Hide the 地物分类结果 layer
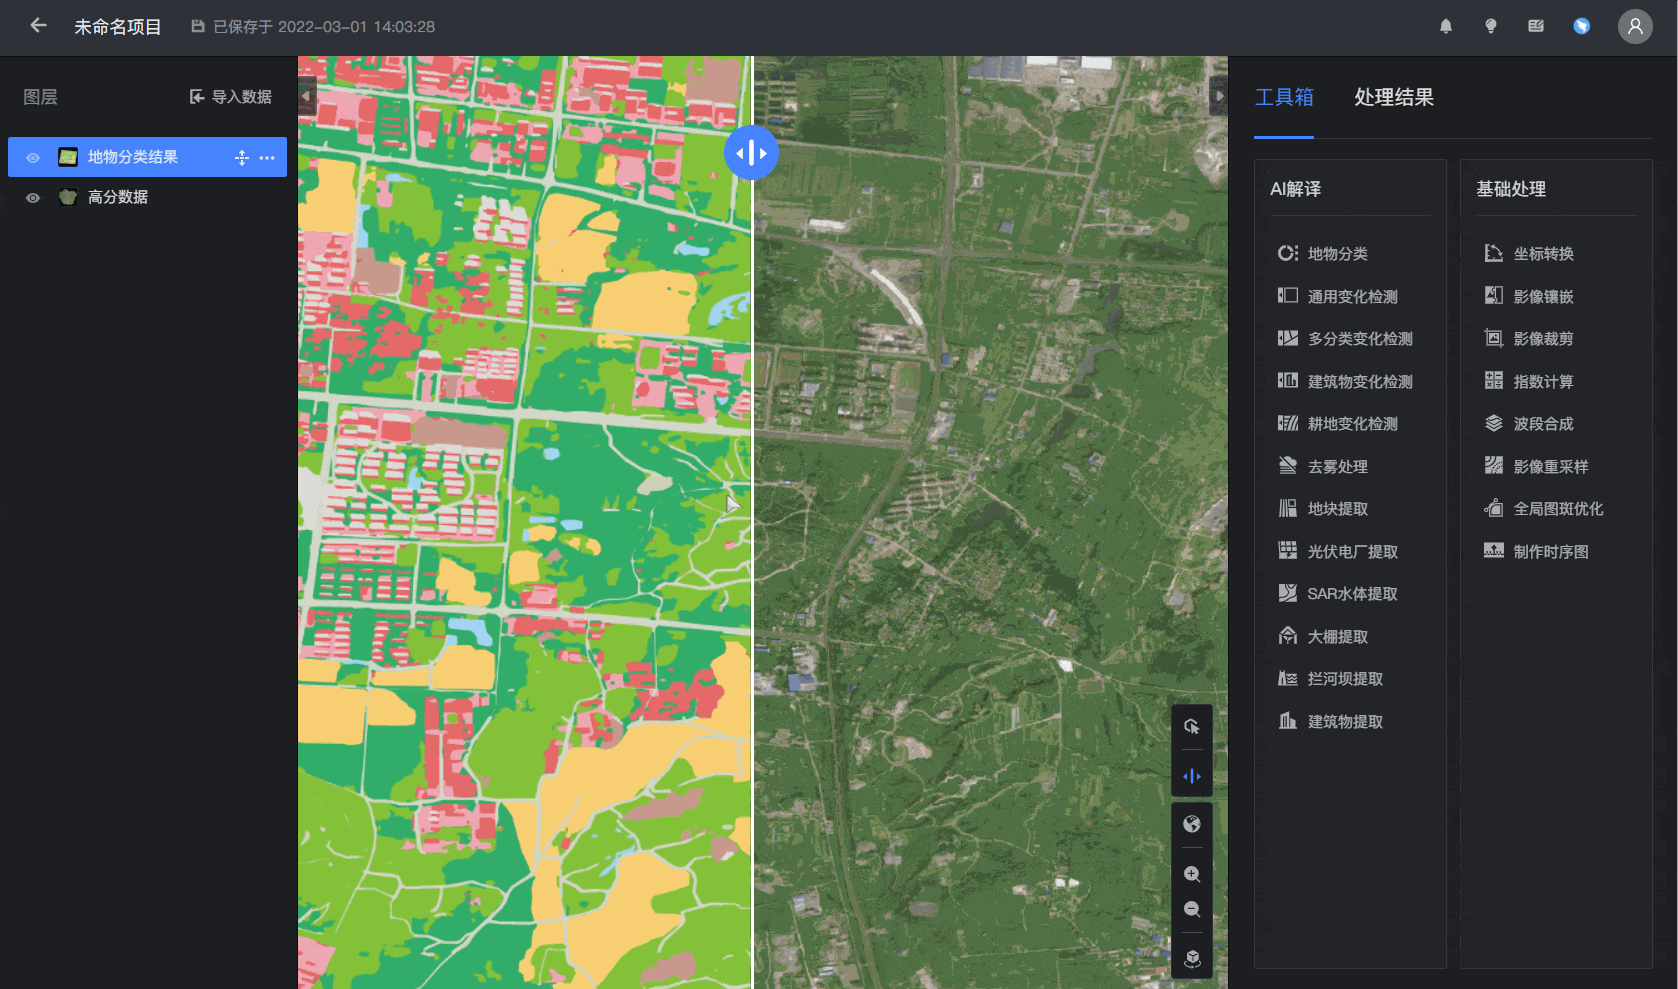This screenshot has width=1678, height=989. pos(33,158)
